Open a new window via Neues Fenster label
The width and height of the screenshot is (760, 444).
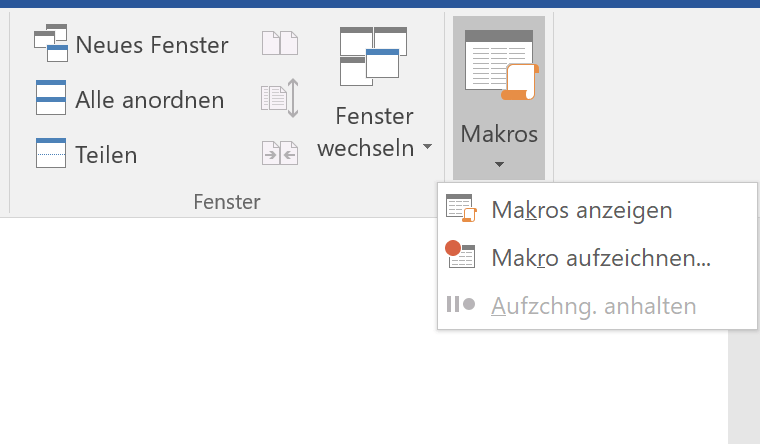(x=152, y=45)
